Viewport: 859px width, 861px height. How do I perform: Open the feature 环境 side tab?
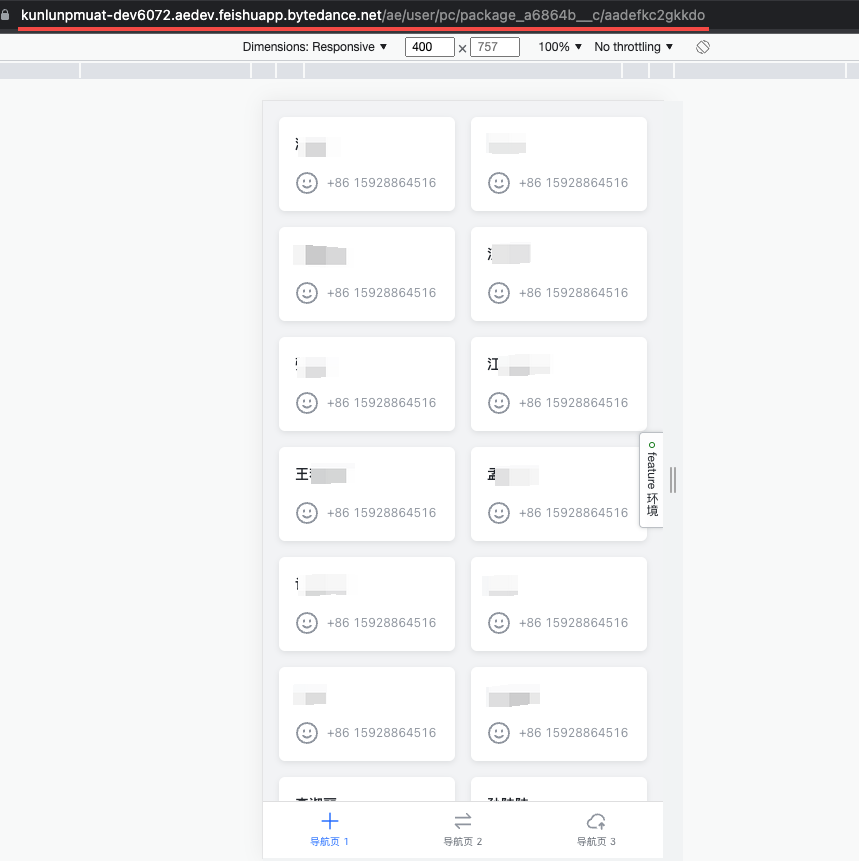[x=651, y=479]
